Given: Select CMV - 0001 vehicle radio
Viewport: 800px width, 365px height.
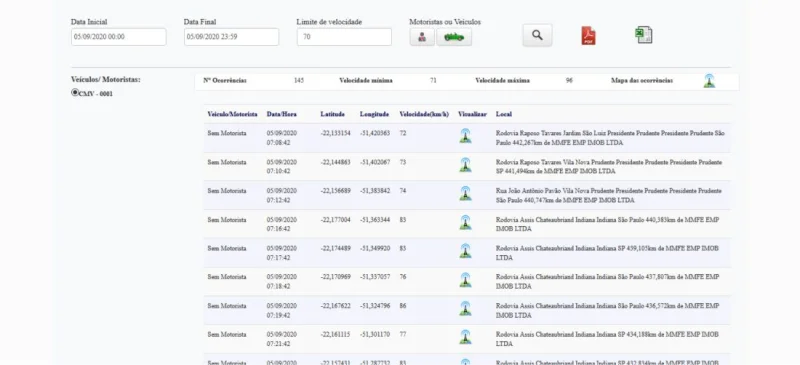Looking at the screenshot, I should (75, 92).
